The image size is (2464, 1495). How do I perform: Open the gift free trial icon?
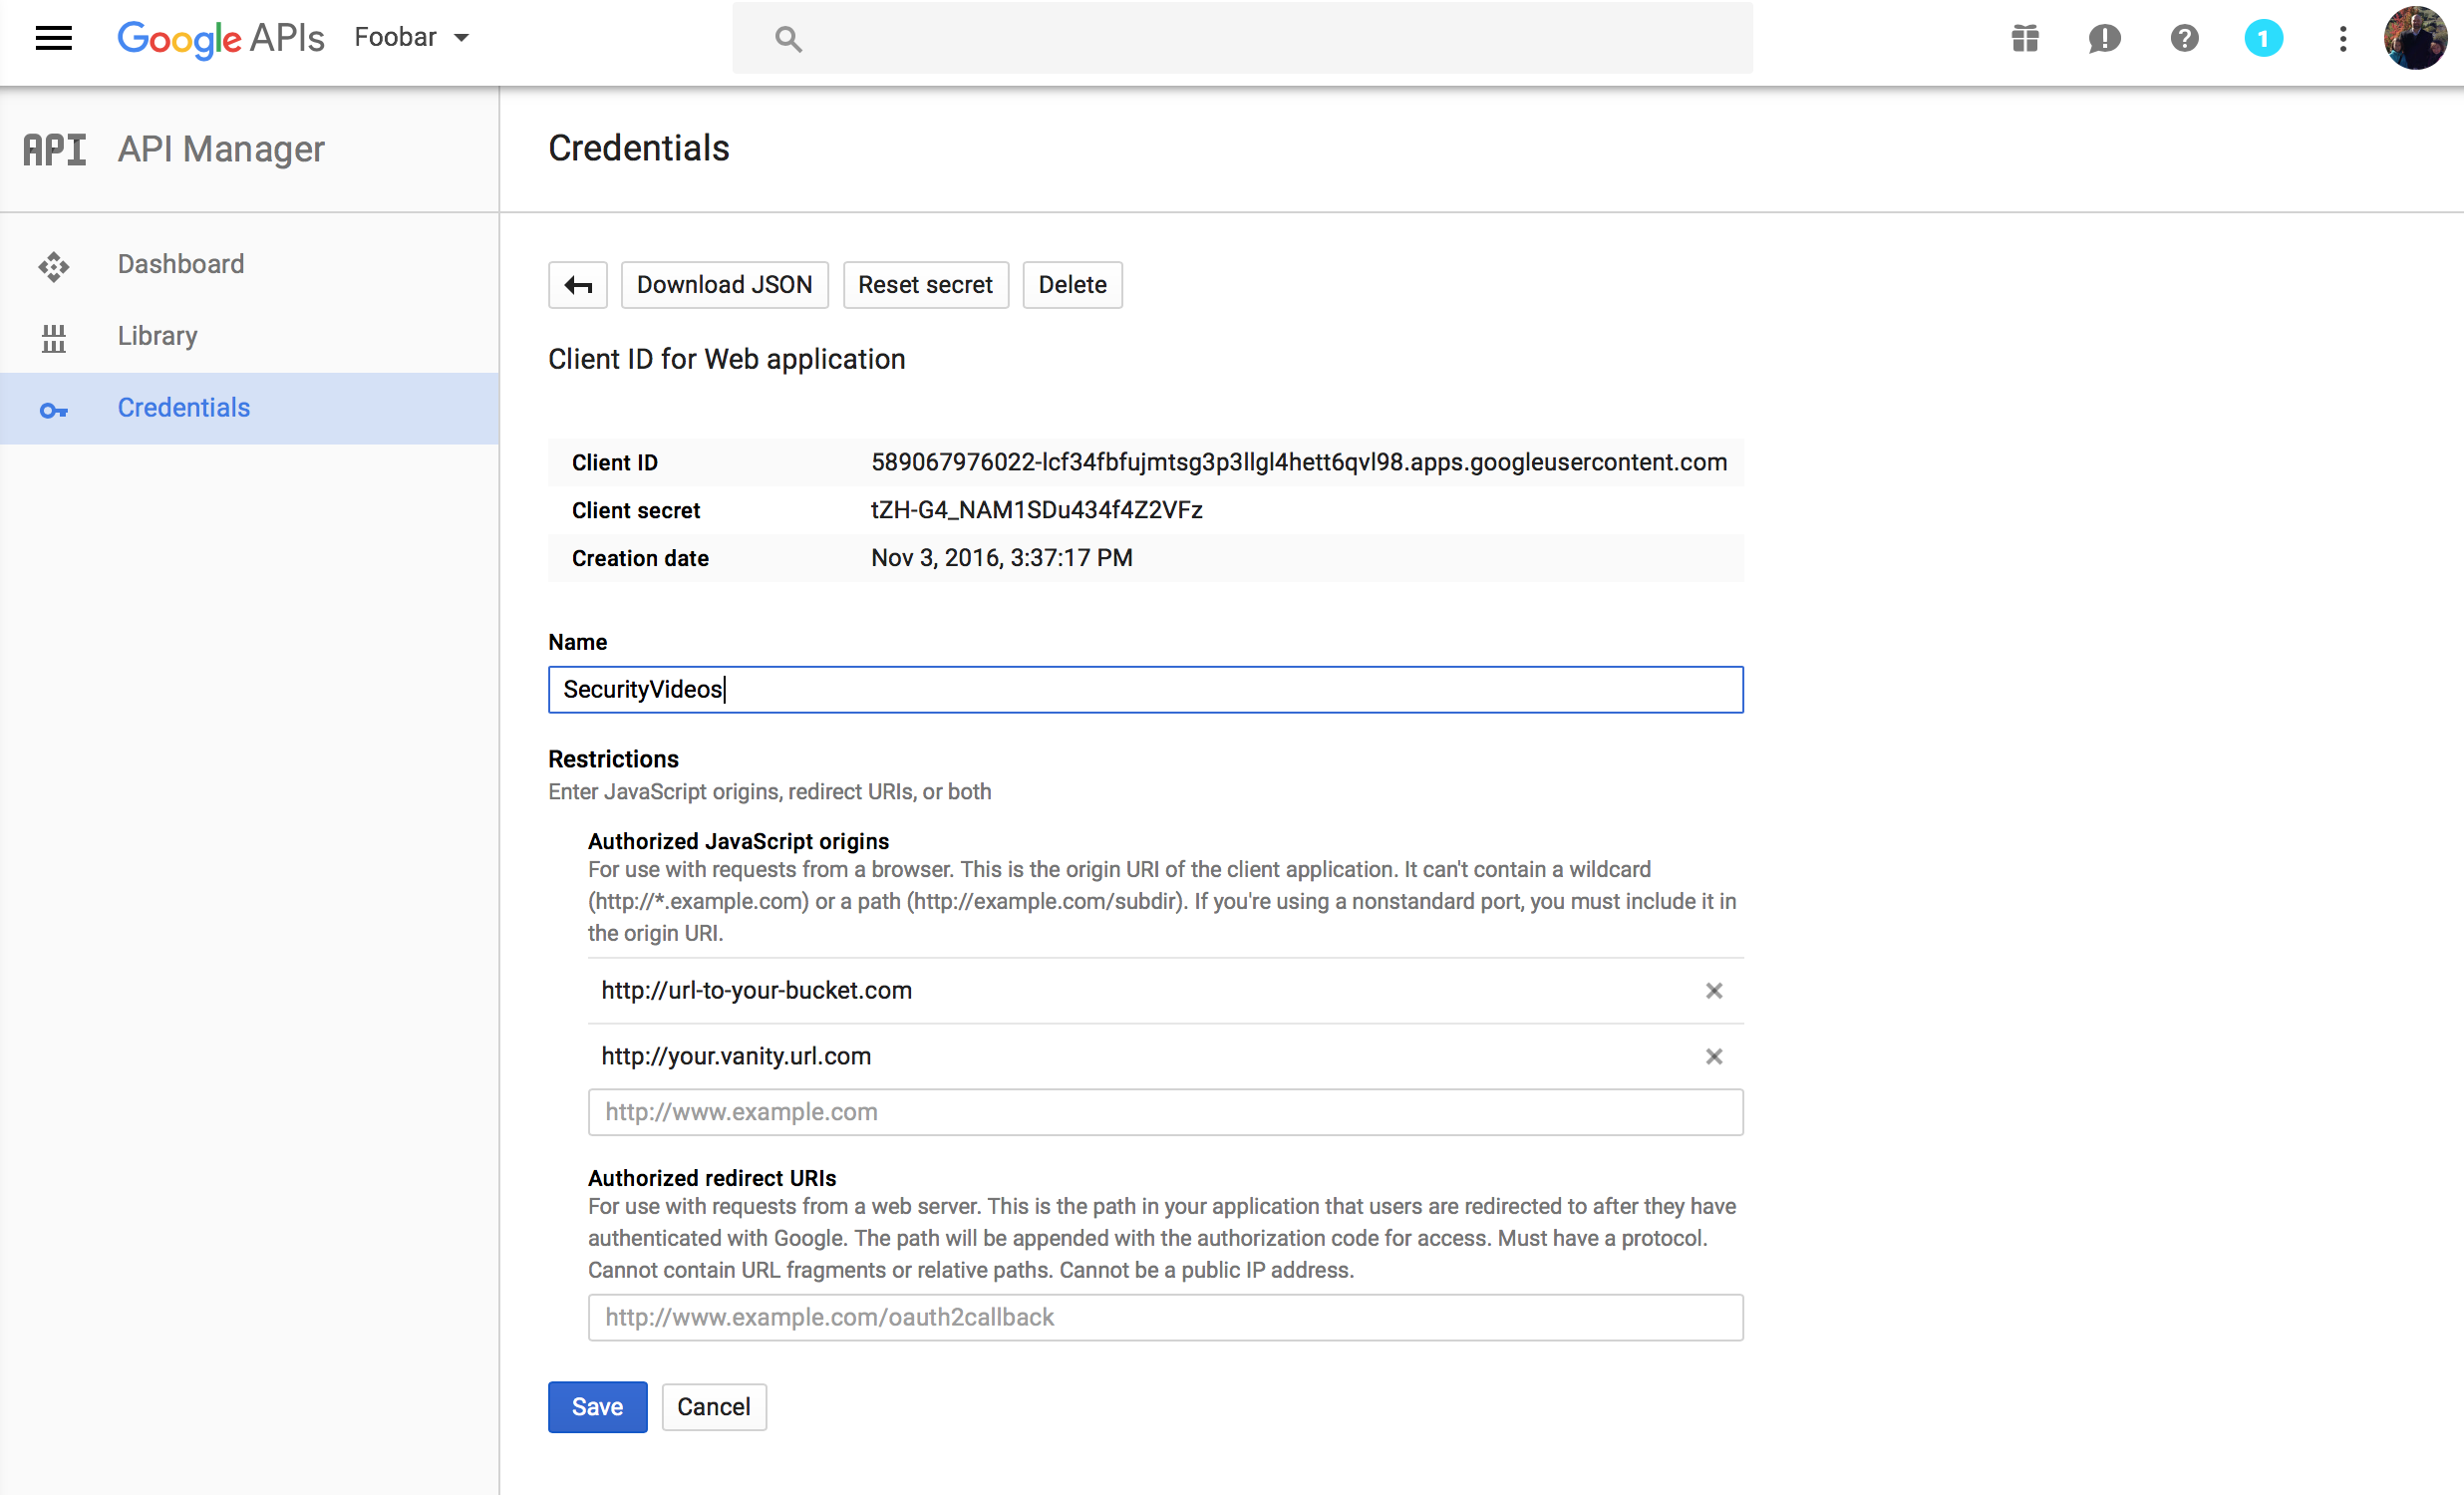coord(2025,38)
